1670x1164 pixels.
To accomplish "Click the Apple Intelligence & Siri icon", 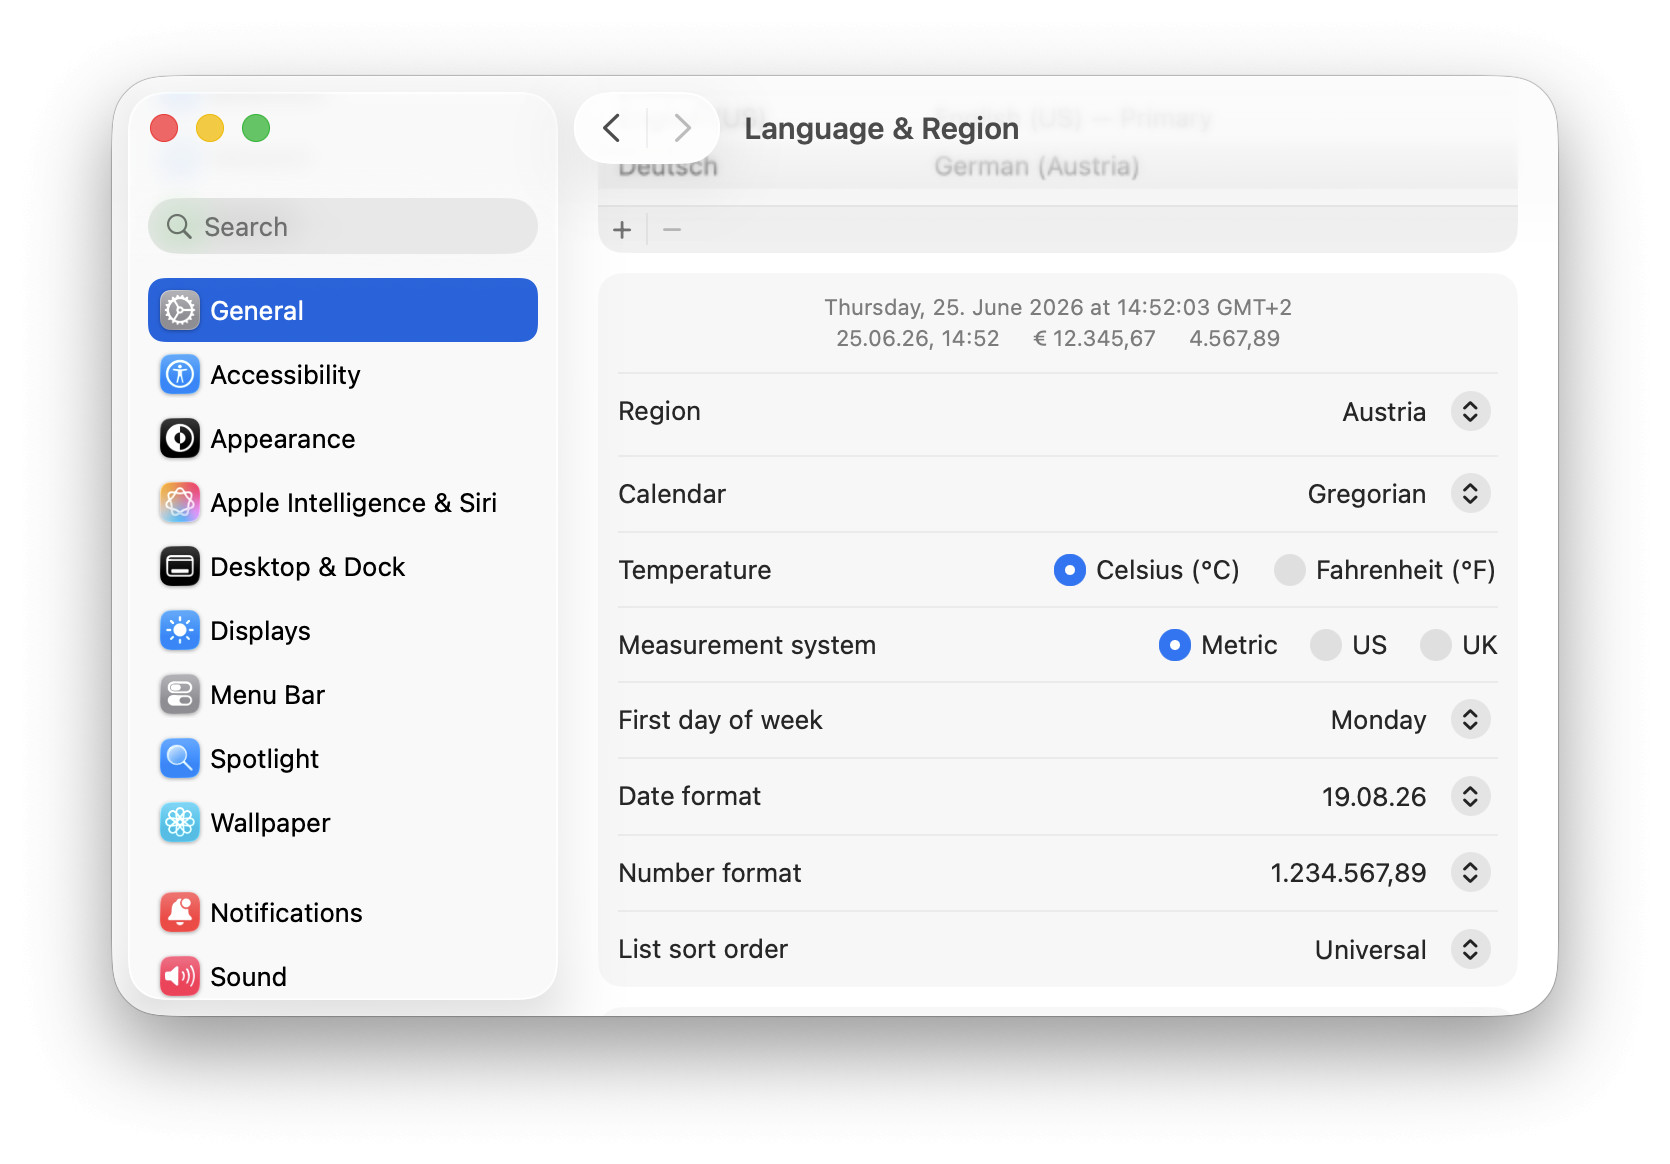I will point(180,503).
